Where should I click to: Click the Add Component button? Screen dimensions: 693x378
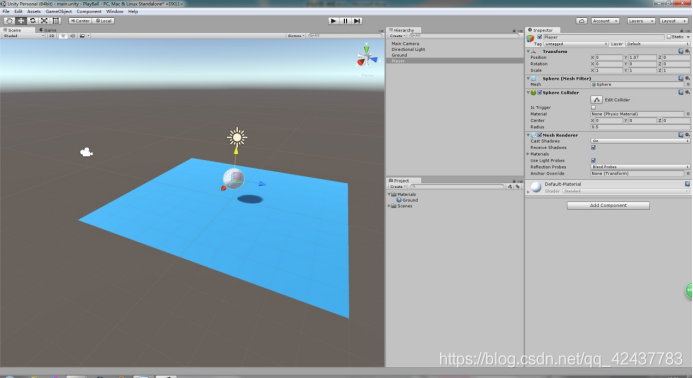click(608, 206)
